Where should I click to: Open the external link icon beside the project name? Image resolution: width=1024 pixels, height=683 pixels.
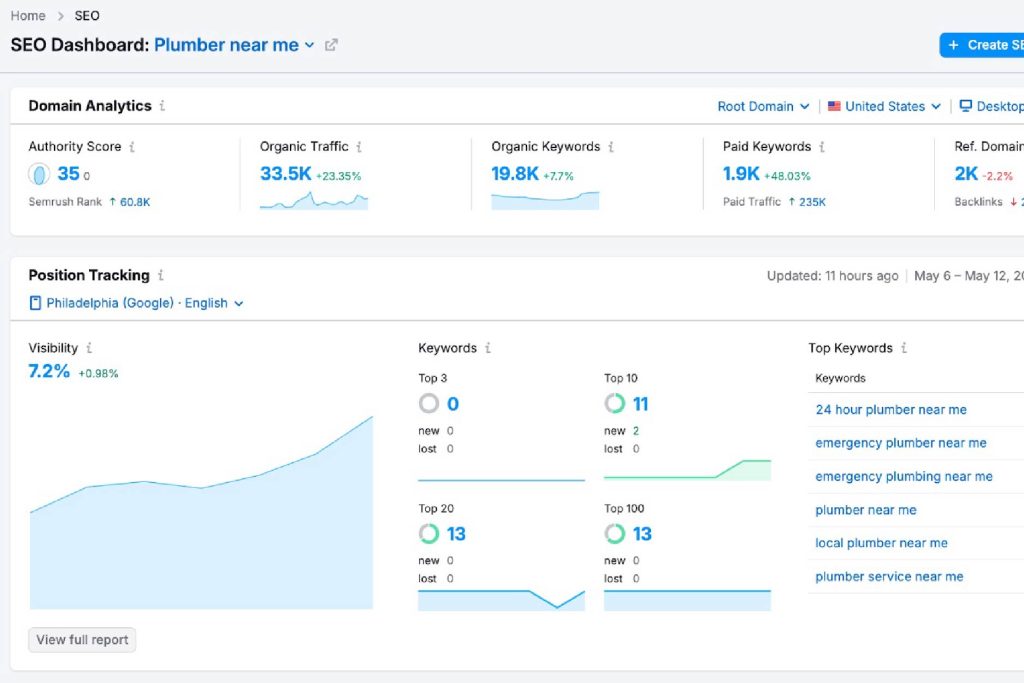[331, 45]
